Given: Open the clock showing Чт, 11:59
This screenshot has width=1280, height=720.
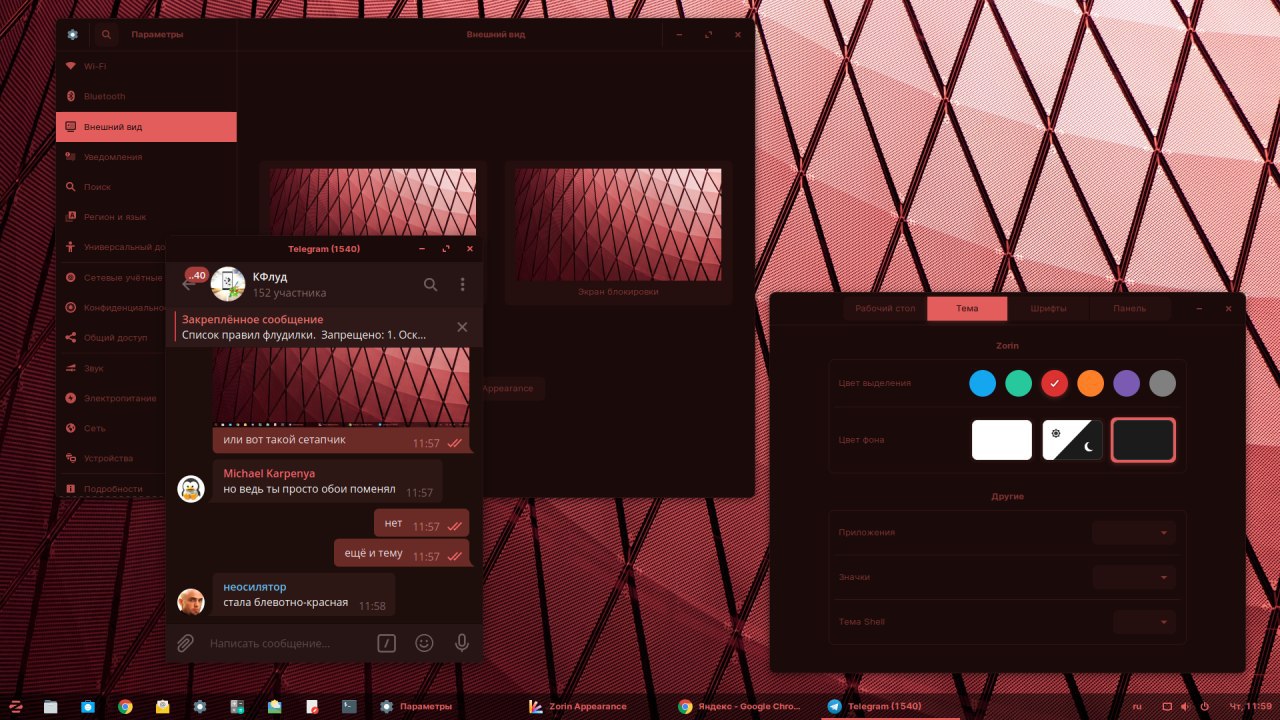Looking at the screenshot, I should 1250,706.
